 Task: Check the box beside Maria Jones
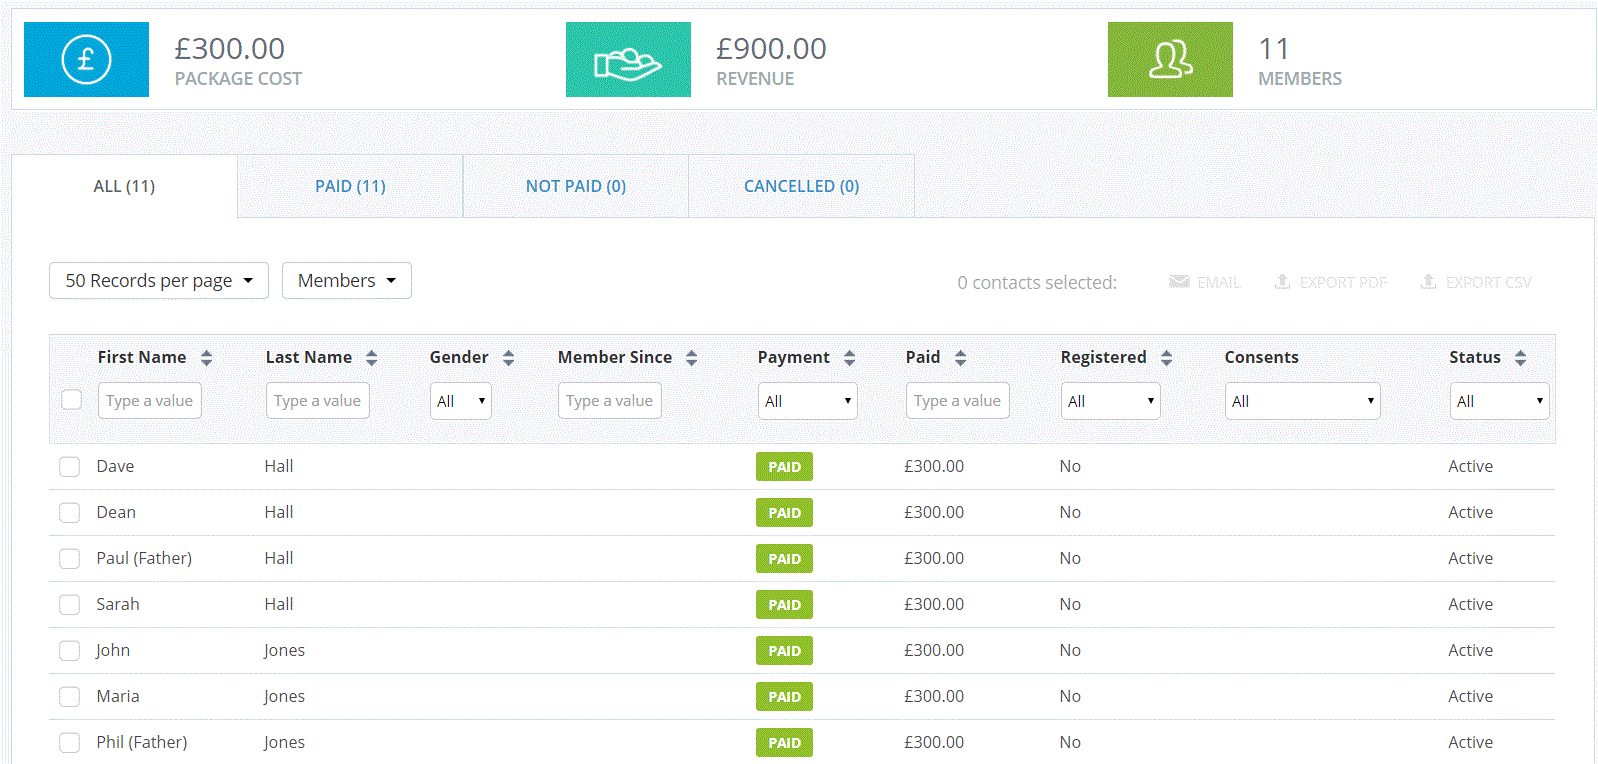(69, 697)
